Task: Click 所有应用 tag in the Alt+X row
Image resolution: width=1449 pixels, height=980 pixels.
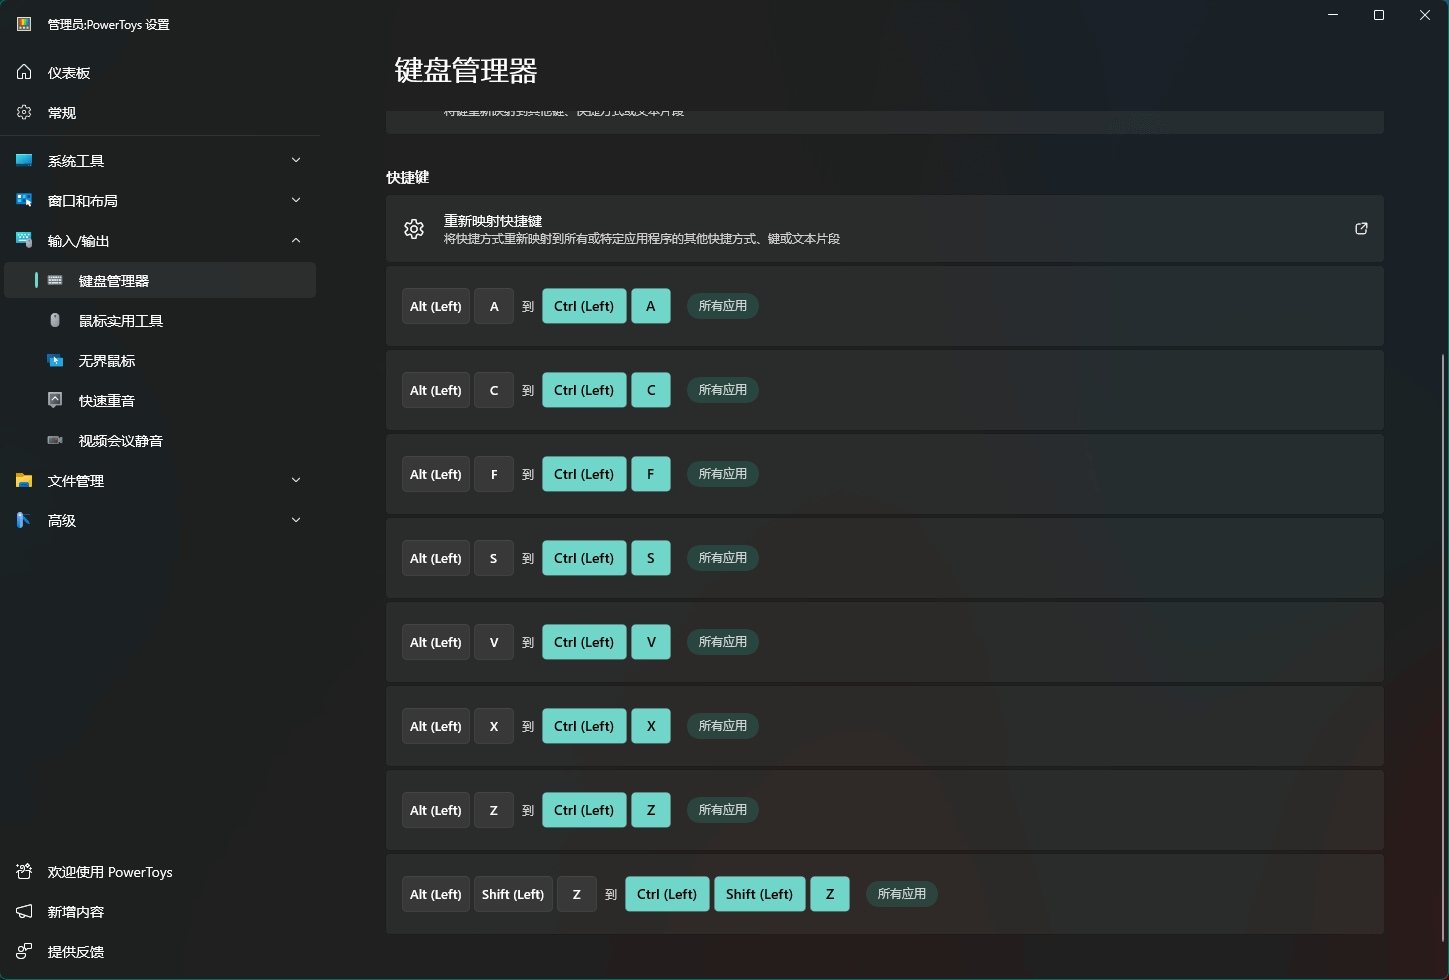Action: pyautogui.click(x=723, y=726)
